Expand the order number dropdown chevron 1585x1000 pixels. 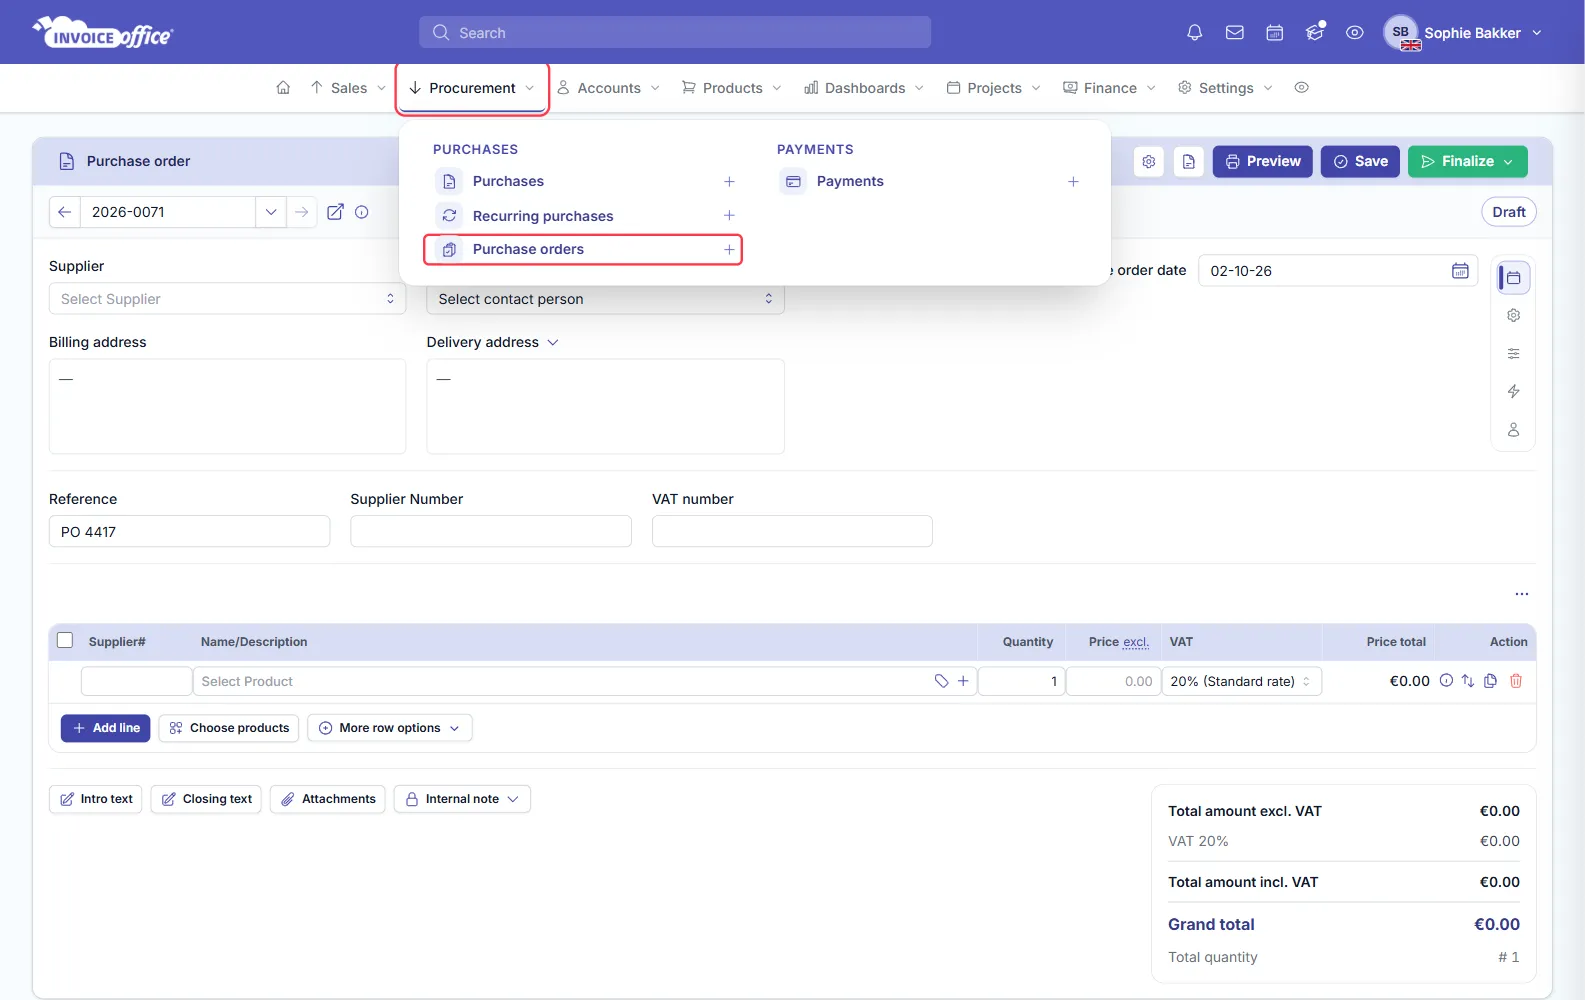click(x=271, y=212)
